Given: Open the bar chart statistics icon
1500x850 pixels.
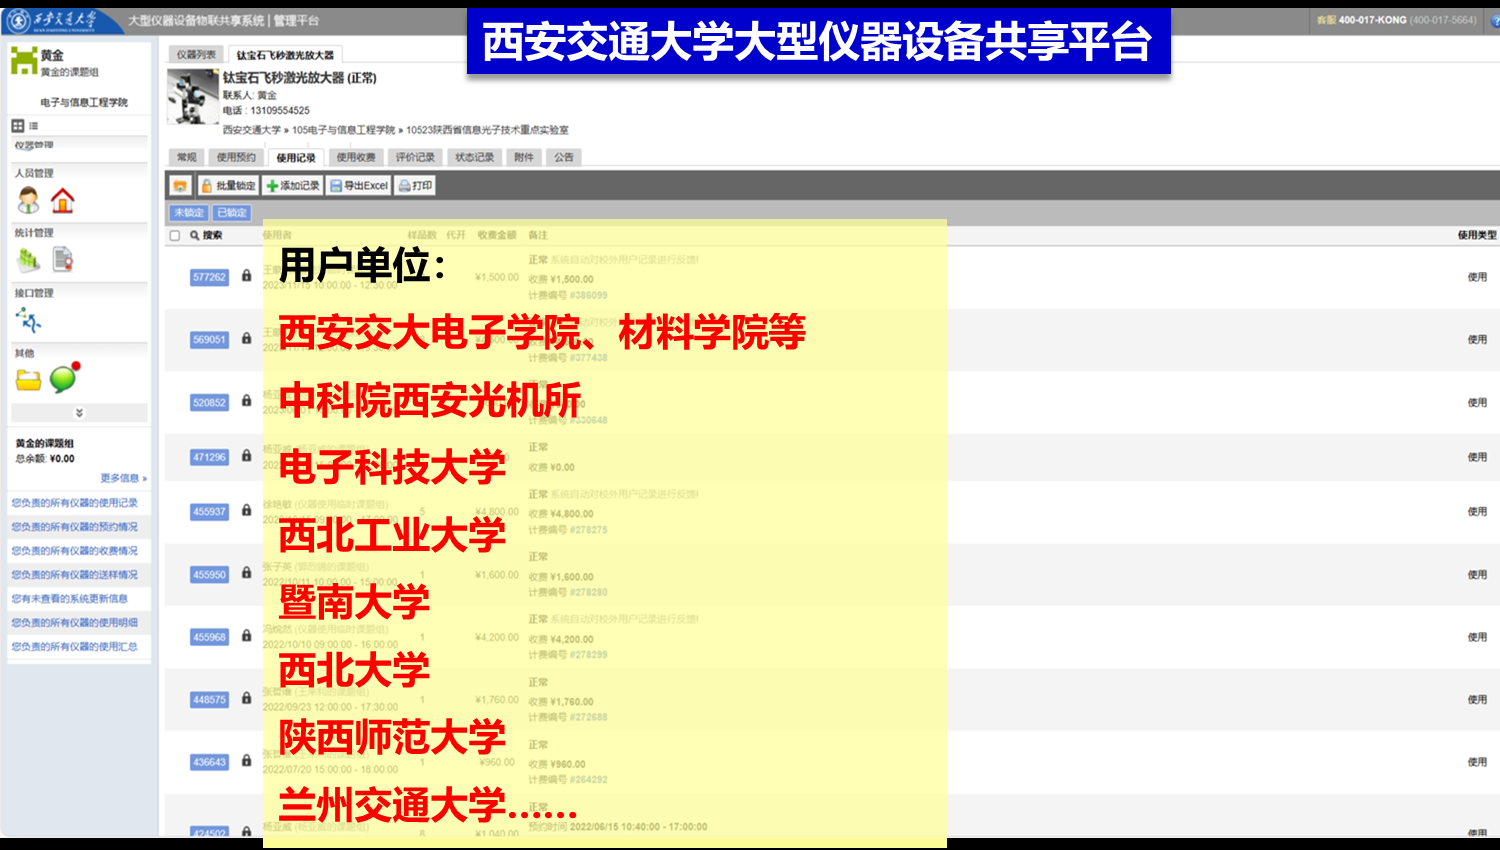Looking at the screenshot, I should pyautogui.click(x=28, y=260).
